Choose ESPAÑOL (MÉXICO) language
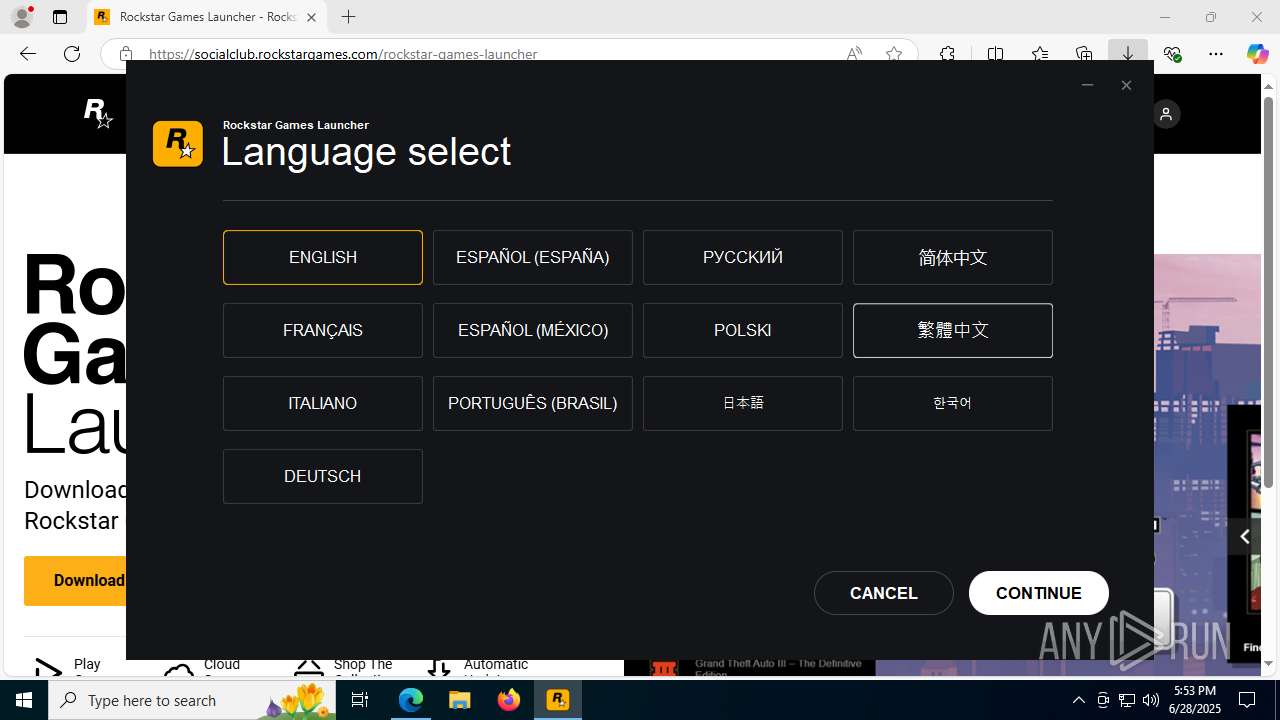 533,330
